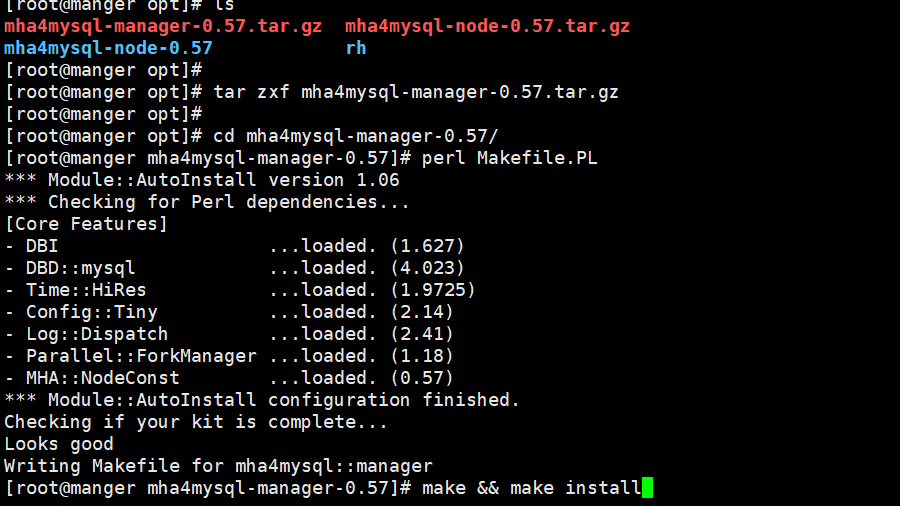Click the green terminal cursor block
Screen dimensions: 900x506
[647, 488]
